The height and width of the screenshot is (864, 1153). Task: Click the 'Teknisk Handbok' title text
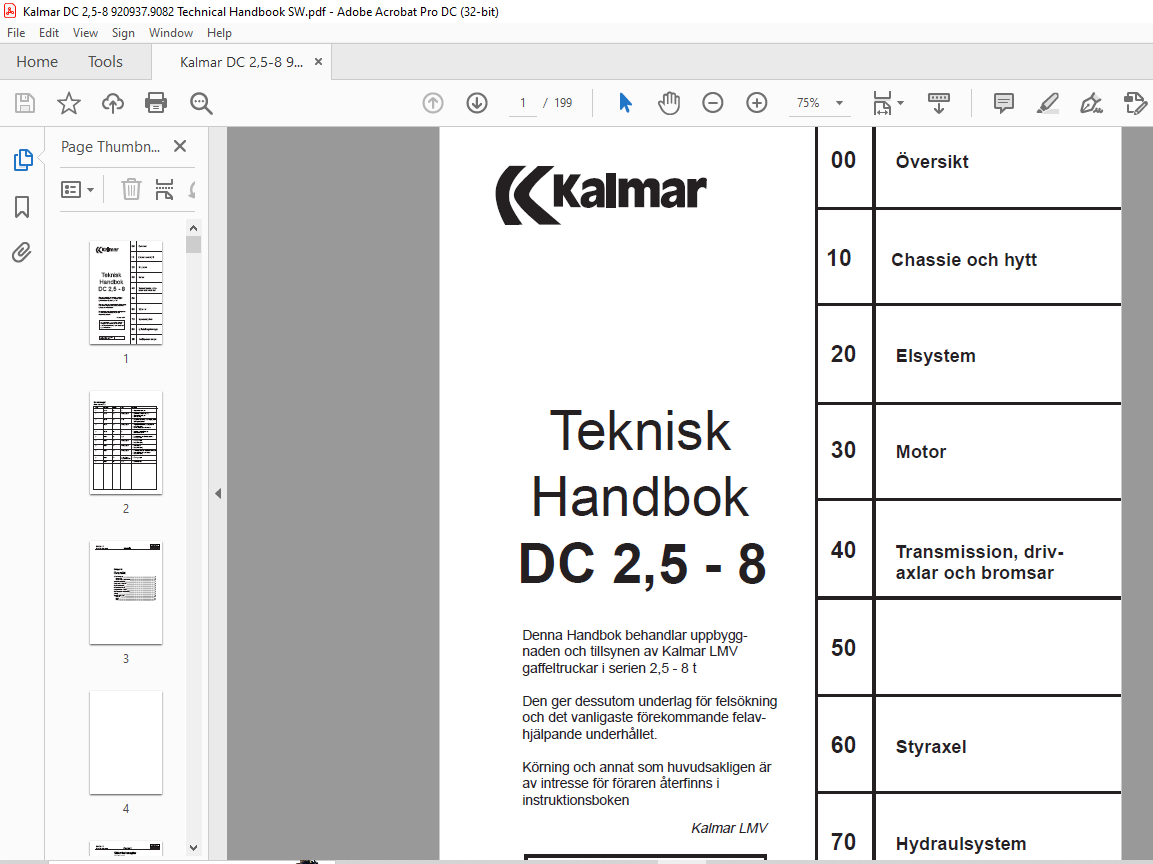(640, 464)
